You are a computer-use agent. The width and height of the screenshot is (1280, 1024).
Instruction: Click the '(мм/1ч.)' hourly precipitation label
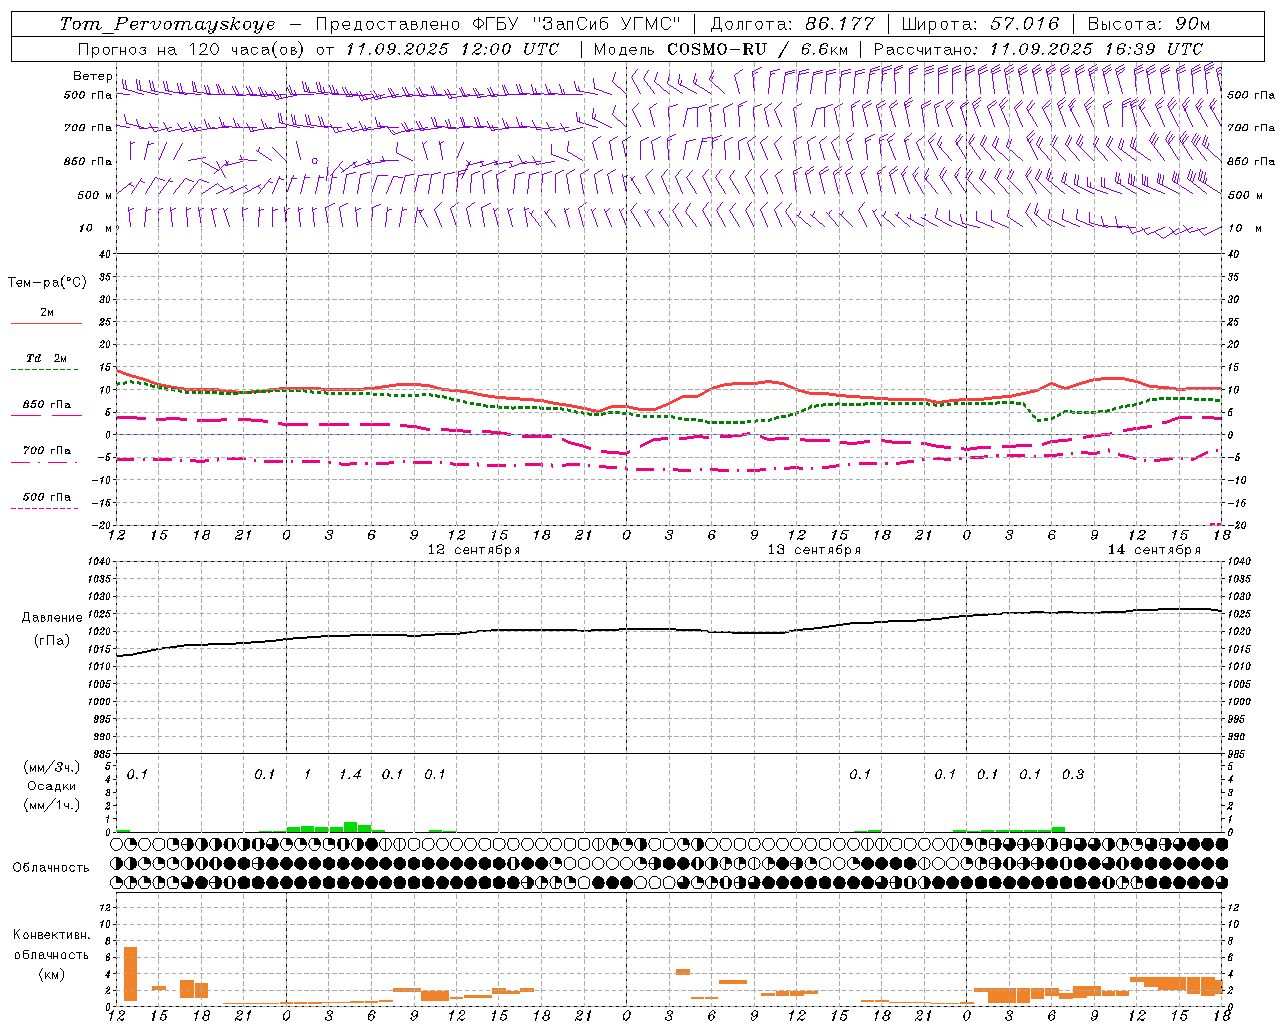[52, 805]
